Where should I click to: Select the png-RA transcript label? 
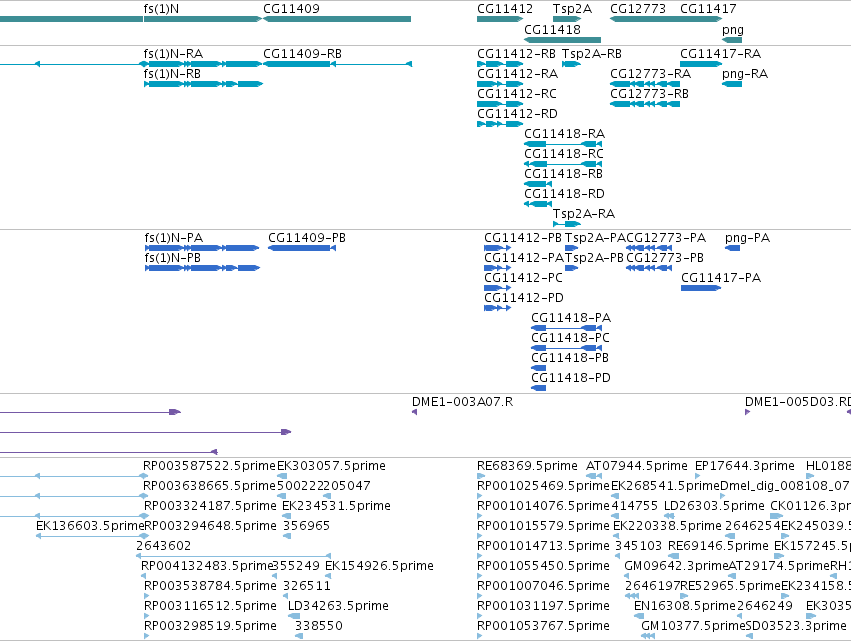(745, 74)
